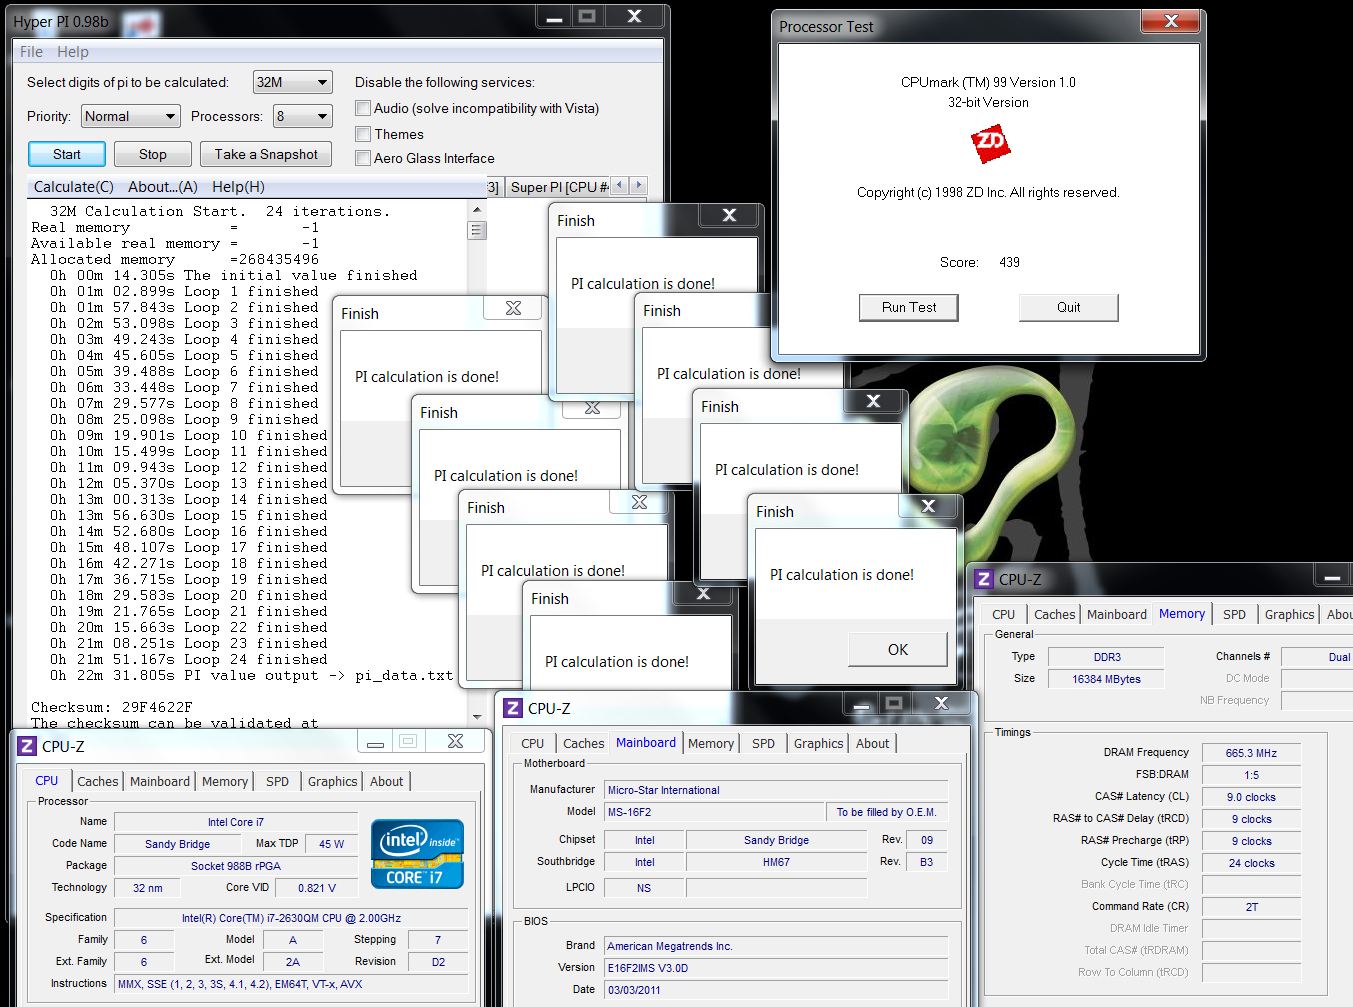Click the CPU-Z icon in Mainboard window title
The height and width of the screenshot is (1007, 1353).
[513, 708]
